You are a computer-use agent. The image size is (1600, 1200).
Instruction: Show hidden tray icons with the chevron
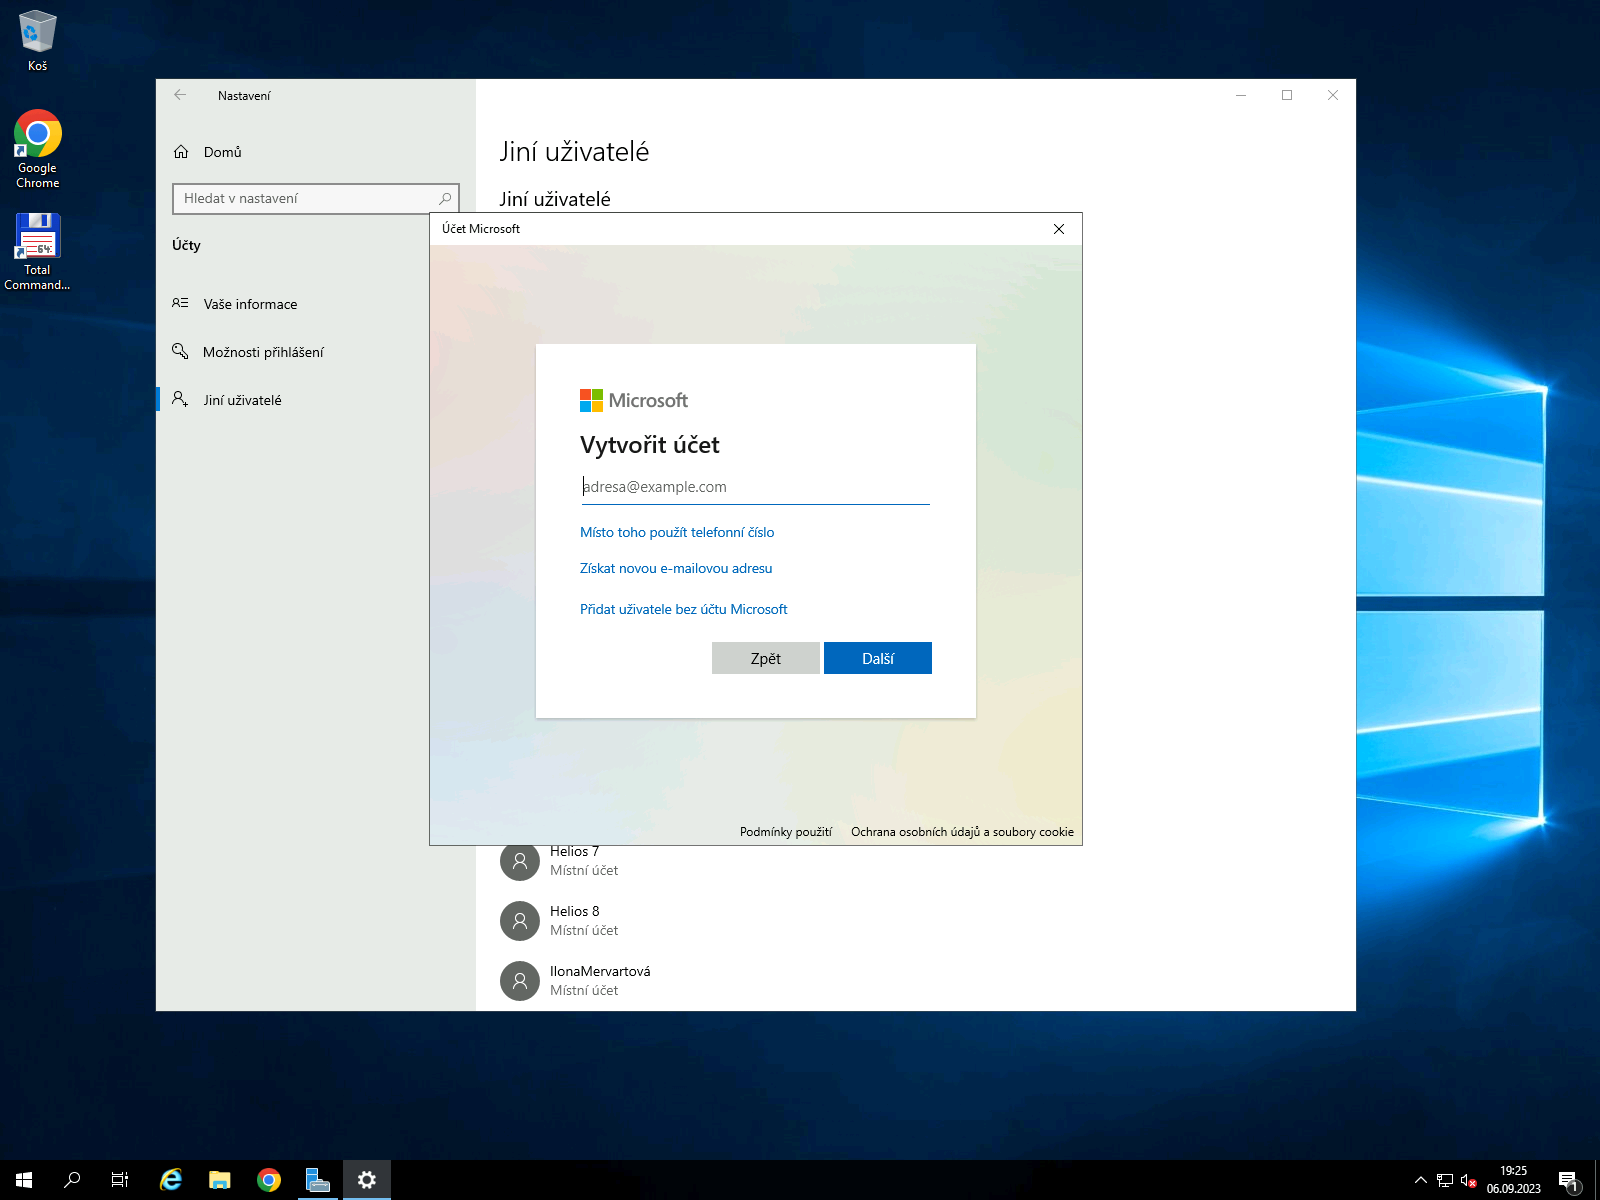(1420, 1181)
